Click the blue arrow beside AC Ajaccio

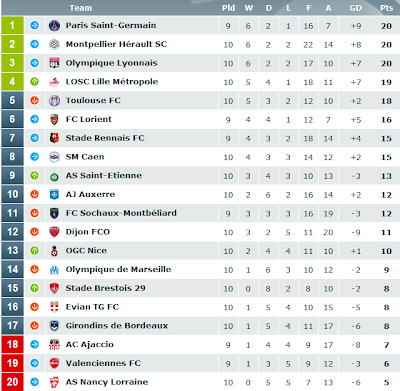coord(35,344)
